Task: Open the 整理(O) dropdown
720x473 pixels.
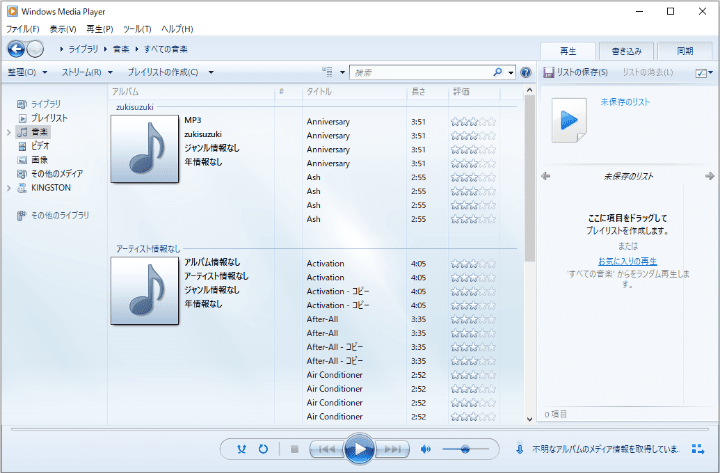Action: [x=27, y=72]
